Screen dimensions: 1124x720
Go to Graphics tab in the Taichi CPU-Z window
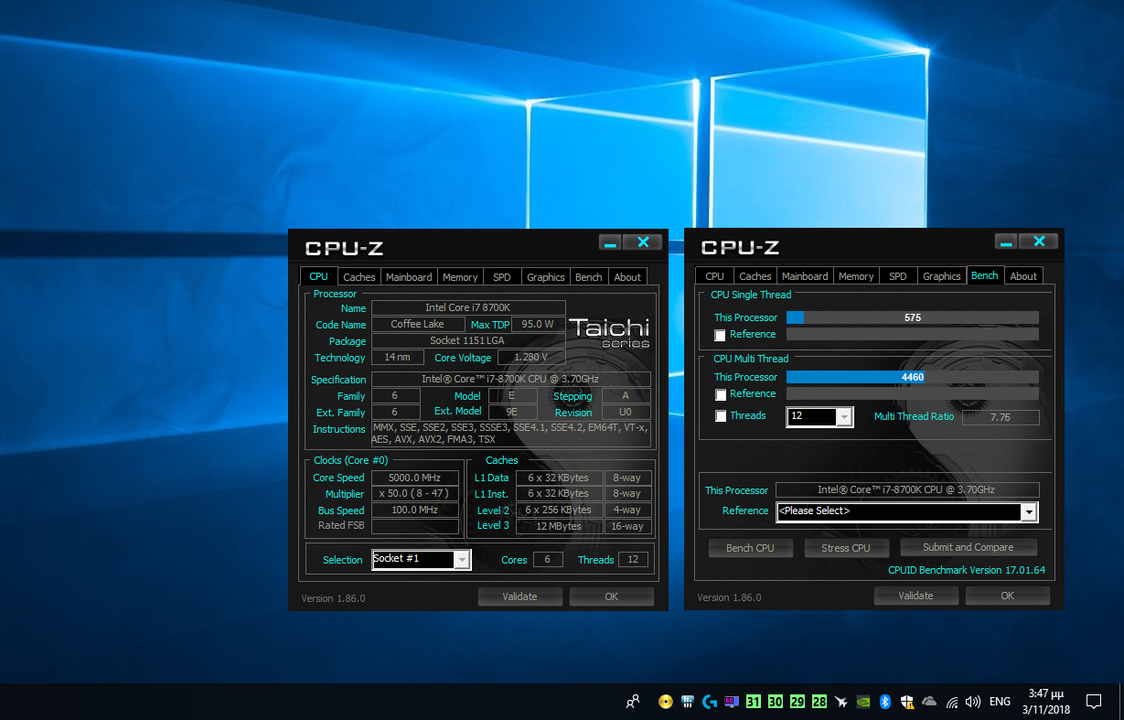pos(546,277)
